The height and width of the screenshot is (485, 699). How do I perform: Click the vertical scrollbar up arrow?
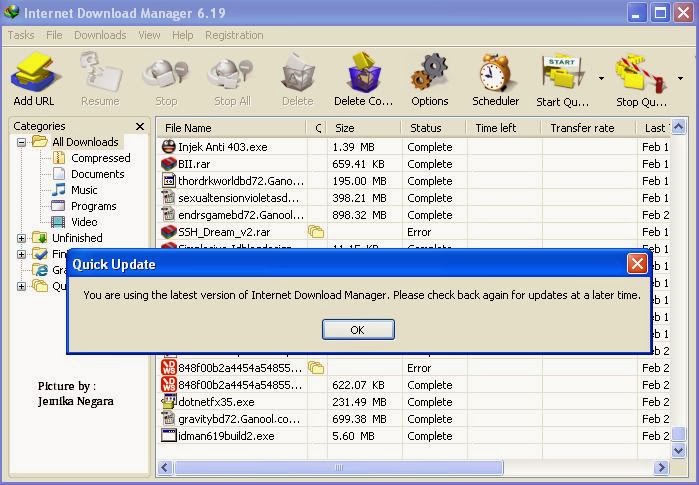[x=678, y=127]
